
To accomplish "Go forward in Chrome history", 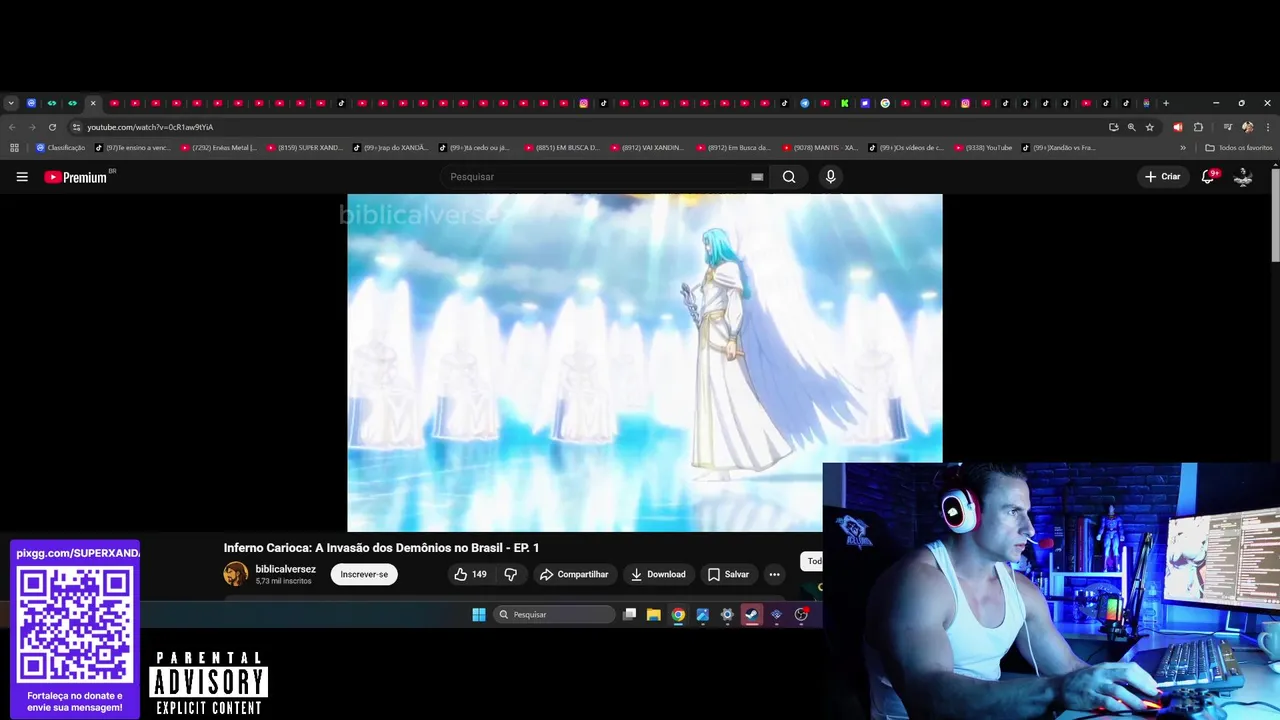I will tap(32, 127).
